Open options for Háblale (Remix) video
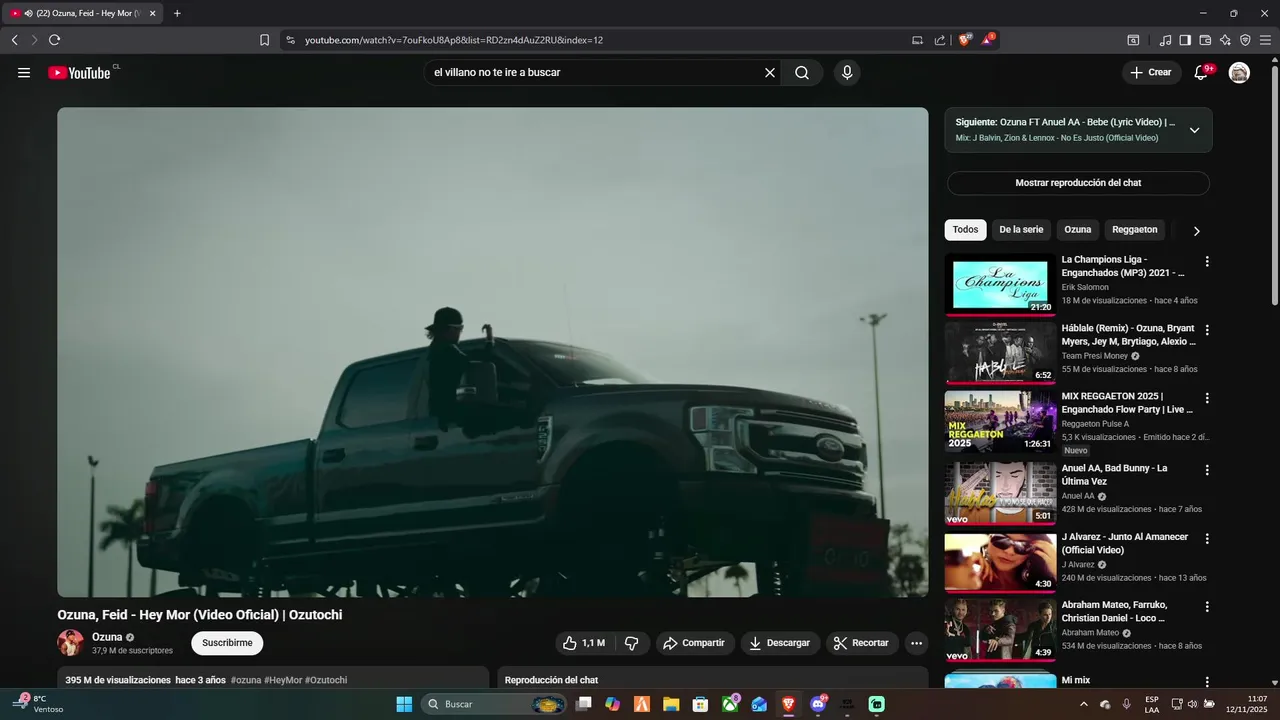This screenshot has height=720, width=1280. pos(1207,329)
